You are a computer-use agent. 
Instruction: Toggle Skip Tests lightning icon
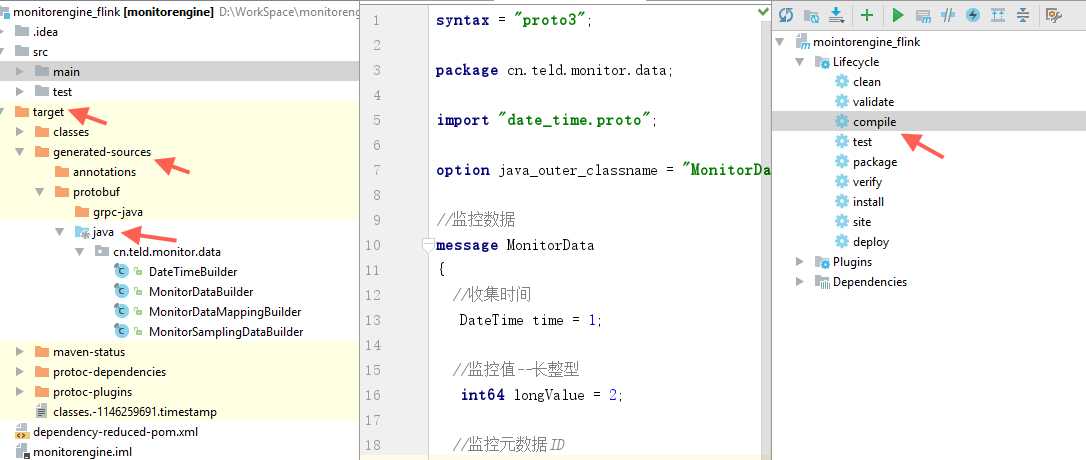973,15
